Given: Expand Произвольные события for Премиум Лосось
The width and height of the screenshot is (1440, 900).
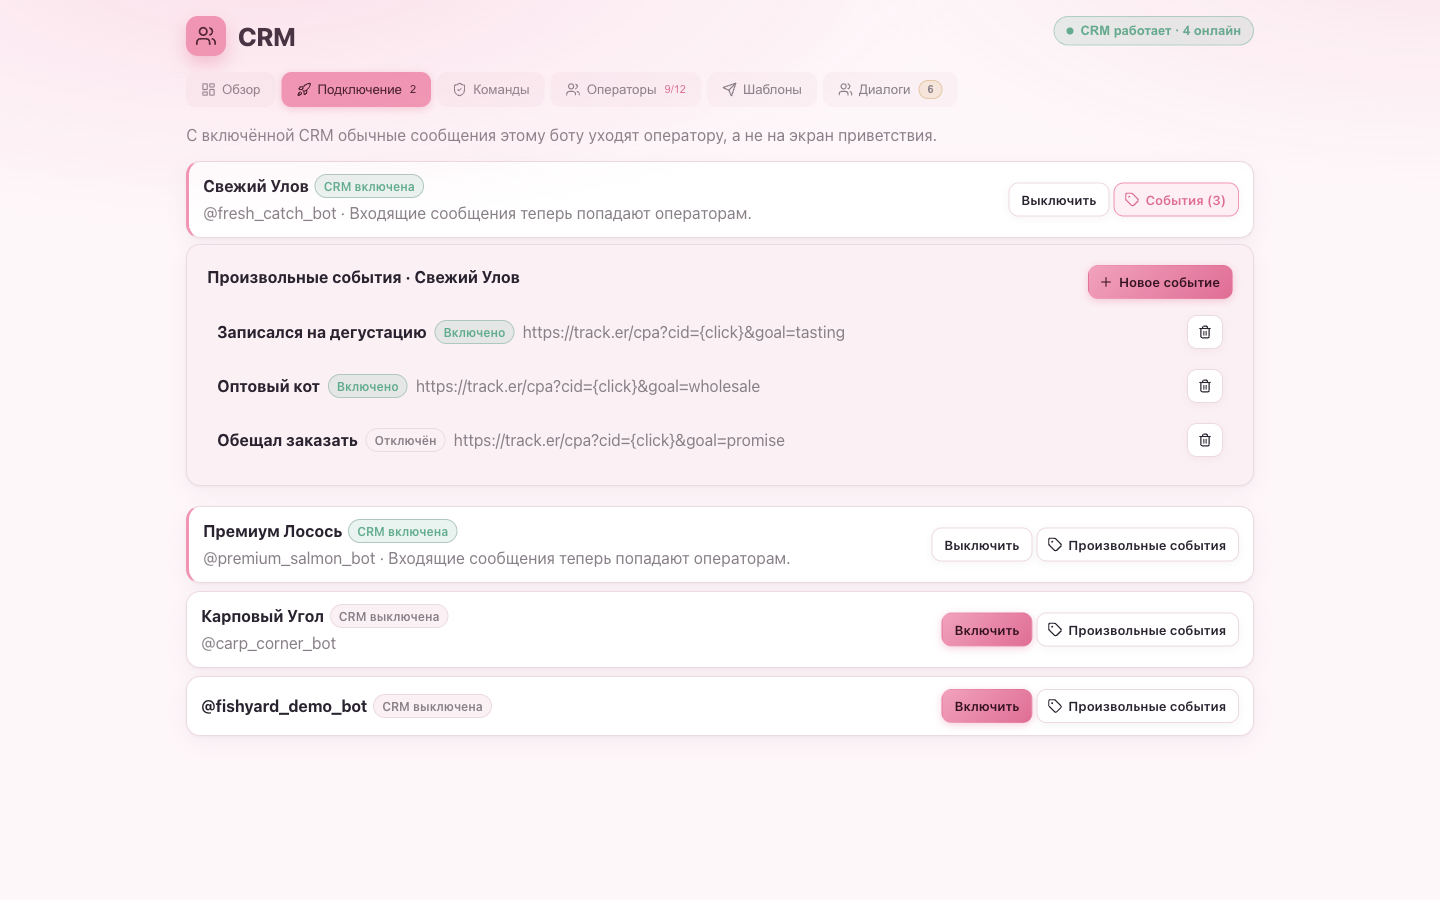Looking at the screenshot, I should [x=1138, y=545].
